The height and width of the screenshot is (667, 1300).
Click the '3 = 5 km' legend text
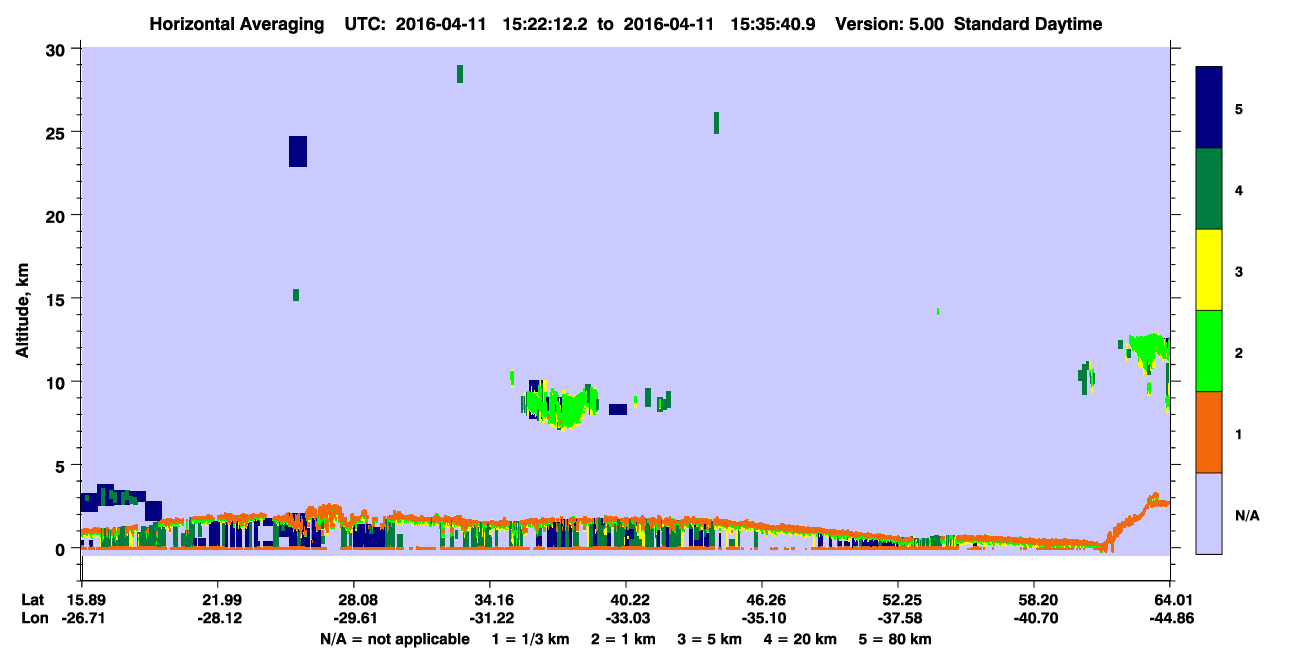[x=710, y=639]
